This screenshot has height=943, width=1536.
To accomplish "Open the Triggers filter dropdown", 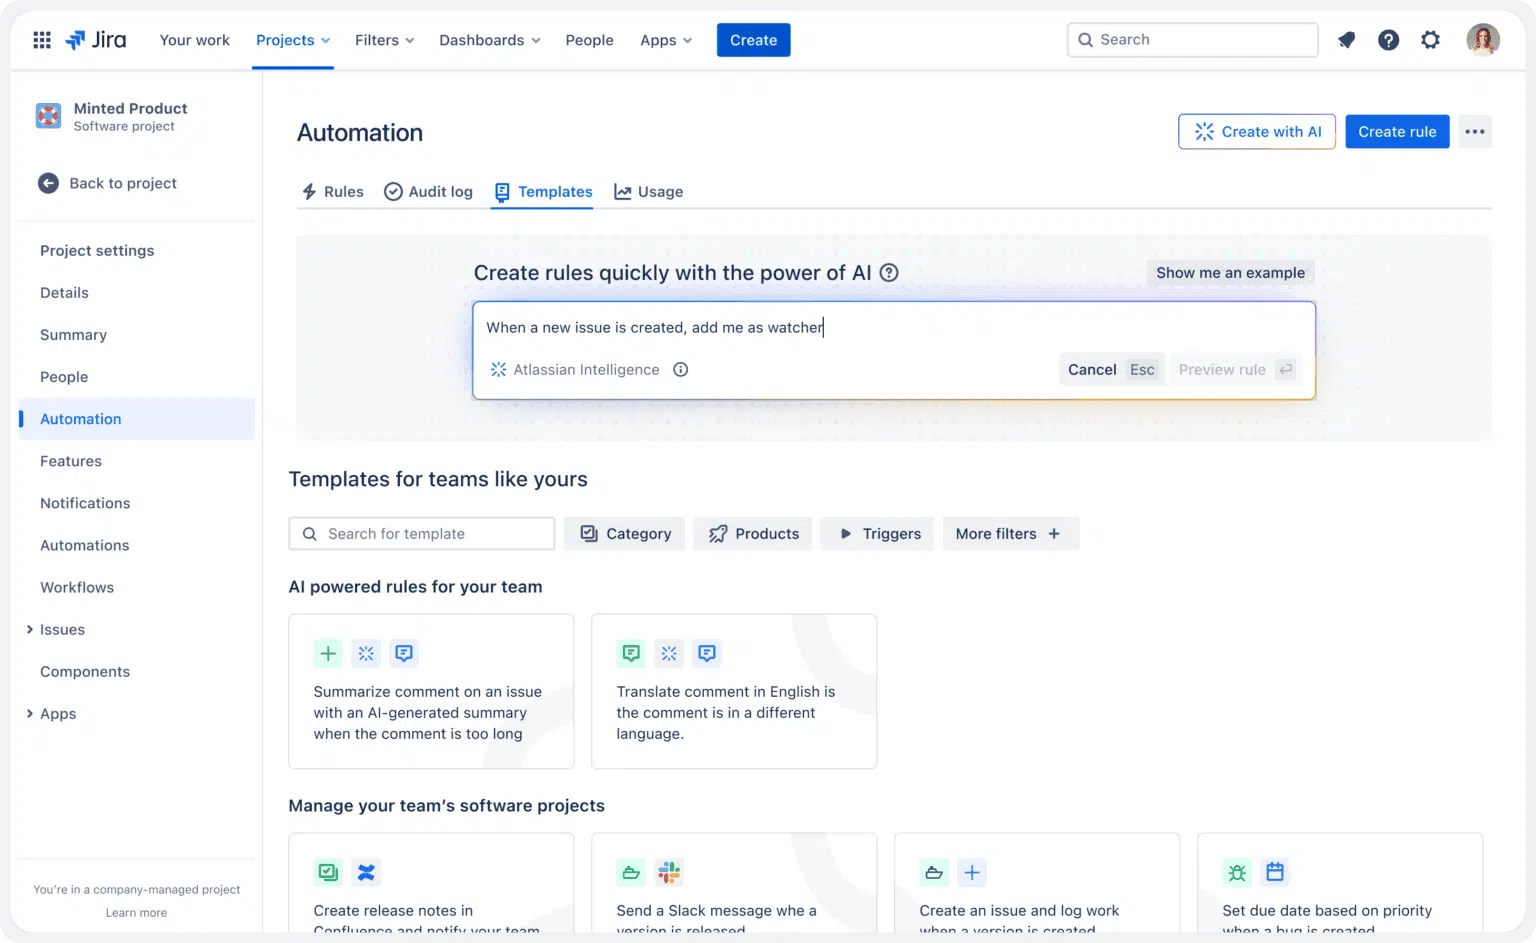I will coord(878,534).
